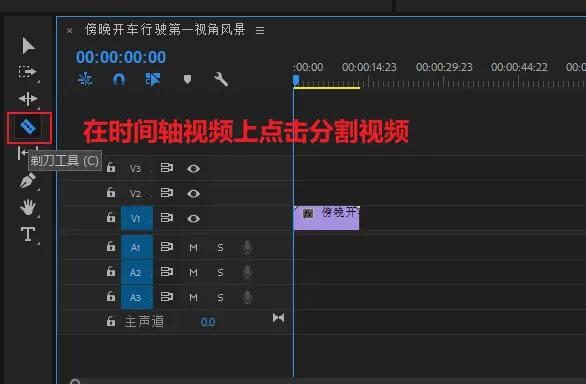586x384 pixels.
Task: Mute track A2
Action: [x=193, y=273]
